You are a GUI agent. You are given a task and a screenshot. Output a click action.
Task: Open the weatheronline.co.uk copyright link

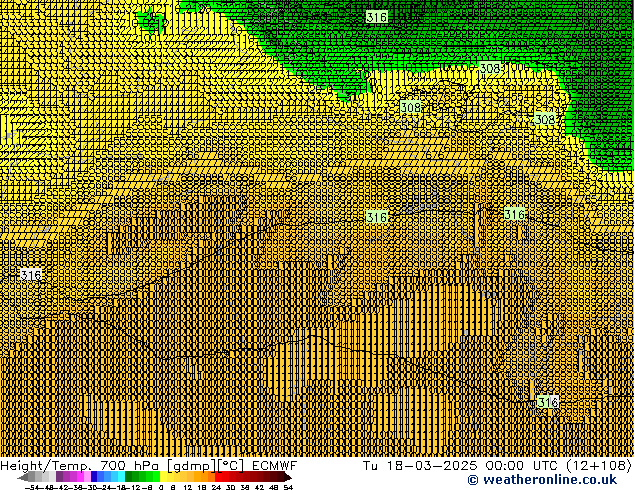(x=542, y=480)
